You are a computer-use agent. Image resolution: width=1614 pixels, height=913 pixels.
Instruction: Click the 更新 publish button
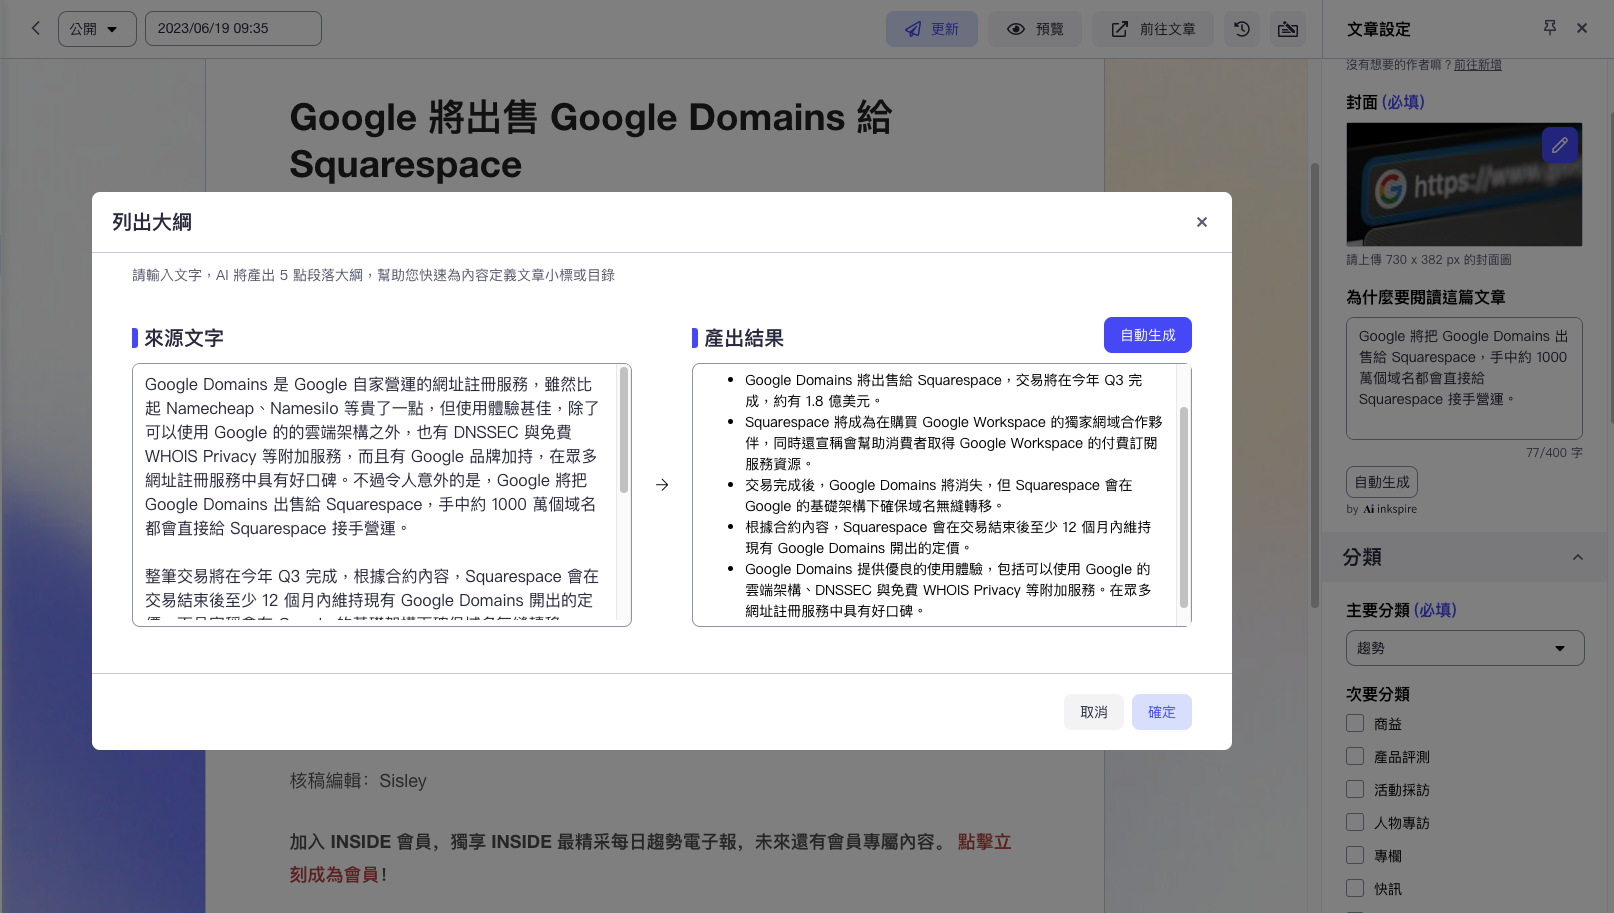pos(932,29)
